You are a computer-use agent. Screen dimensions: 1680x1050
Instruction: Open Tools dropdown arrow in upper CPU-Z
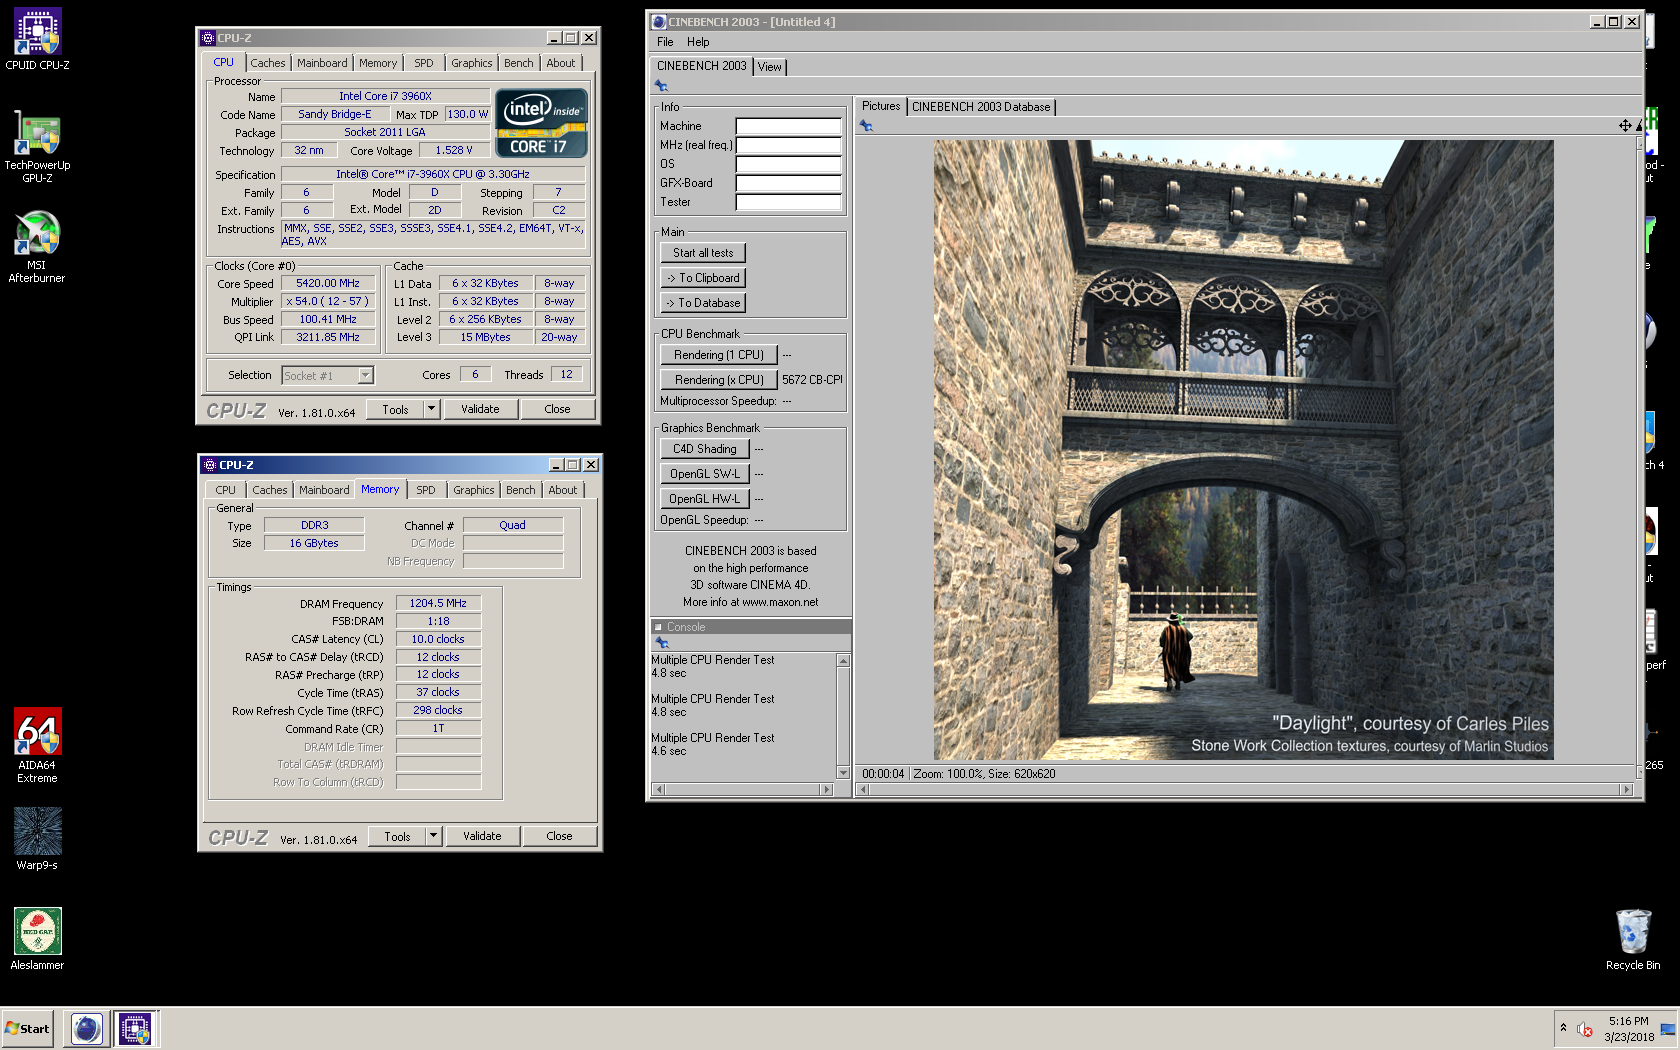pyautogui.click(x=431, y=409)
